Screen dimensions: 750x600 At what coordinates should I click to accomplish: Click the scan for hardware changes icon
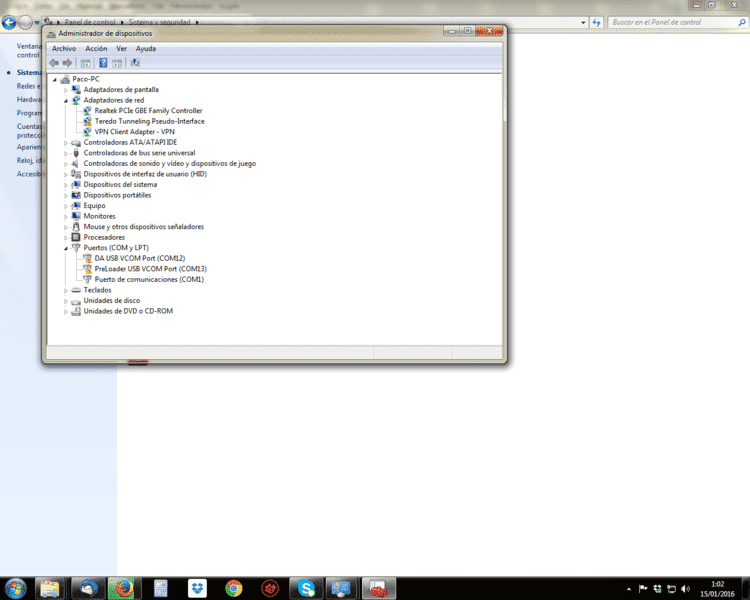[135, 63]
